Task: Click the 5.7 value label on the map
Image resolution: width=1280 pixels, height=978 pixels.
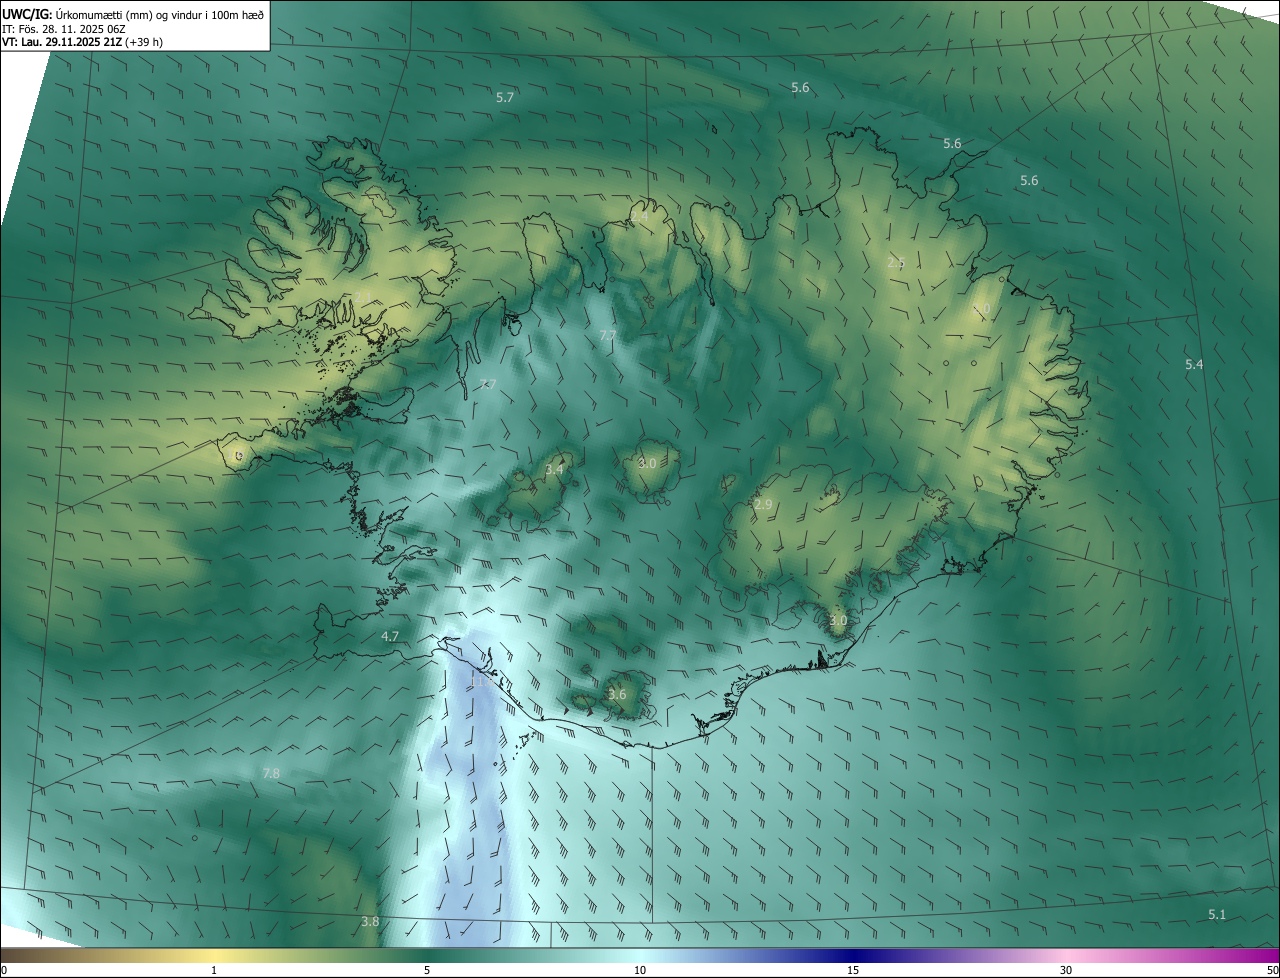Action: [x=505, y=97]
